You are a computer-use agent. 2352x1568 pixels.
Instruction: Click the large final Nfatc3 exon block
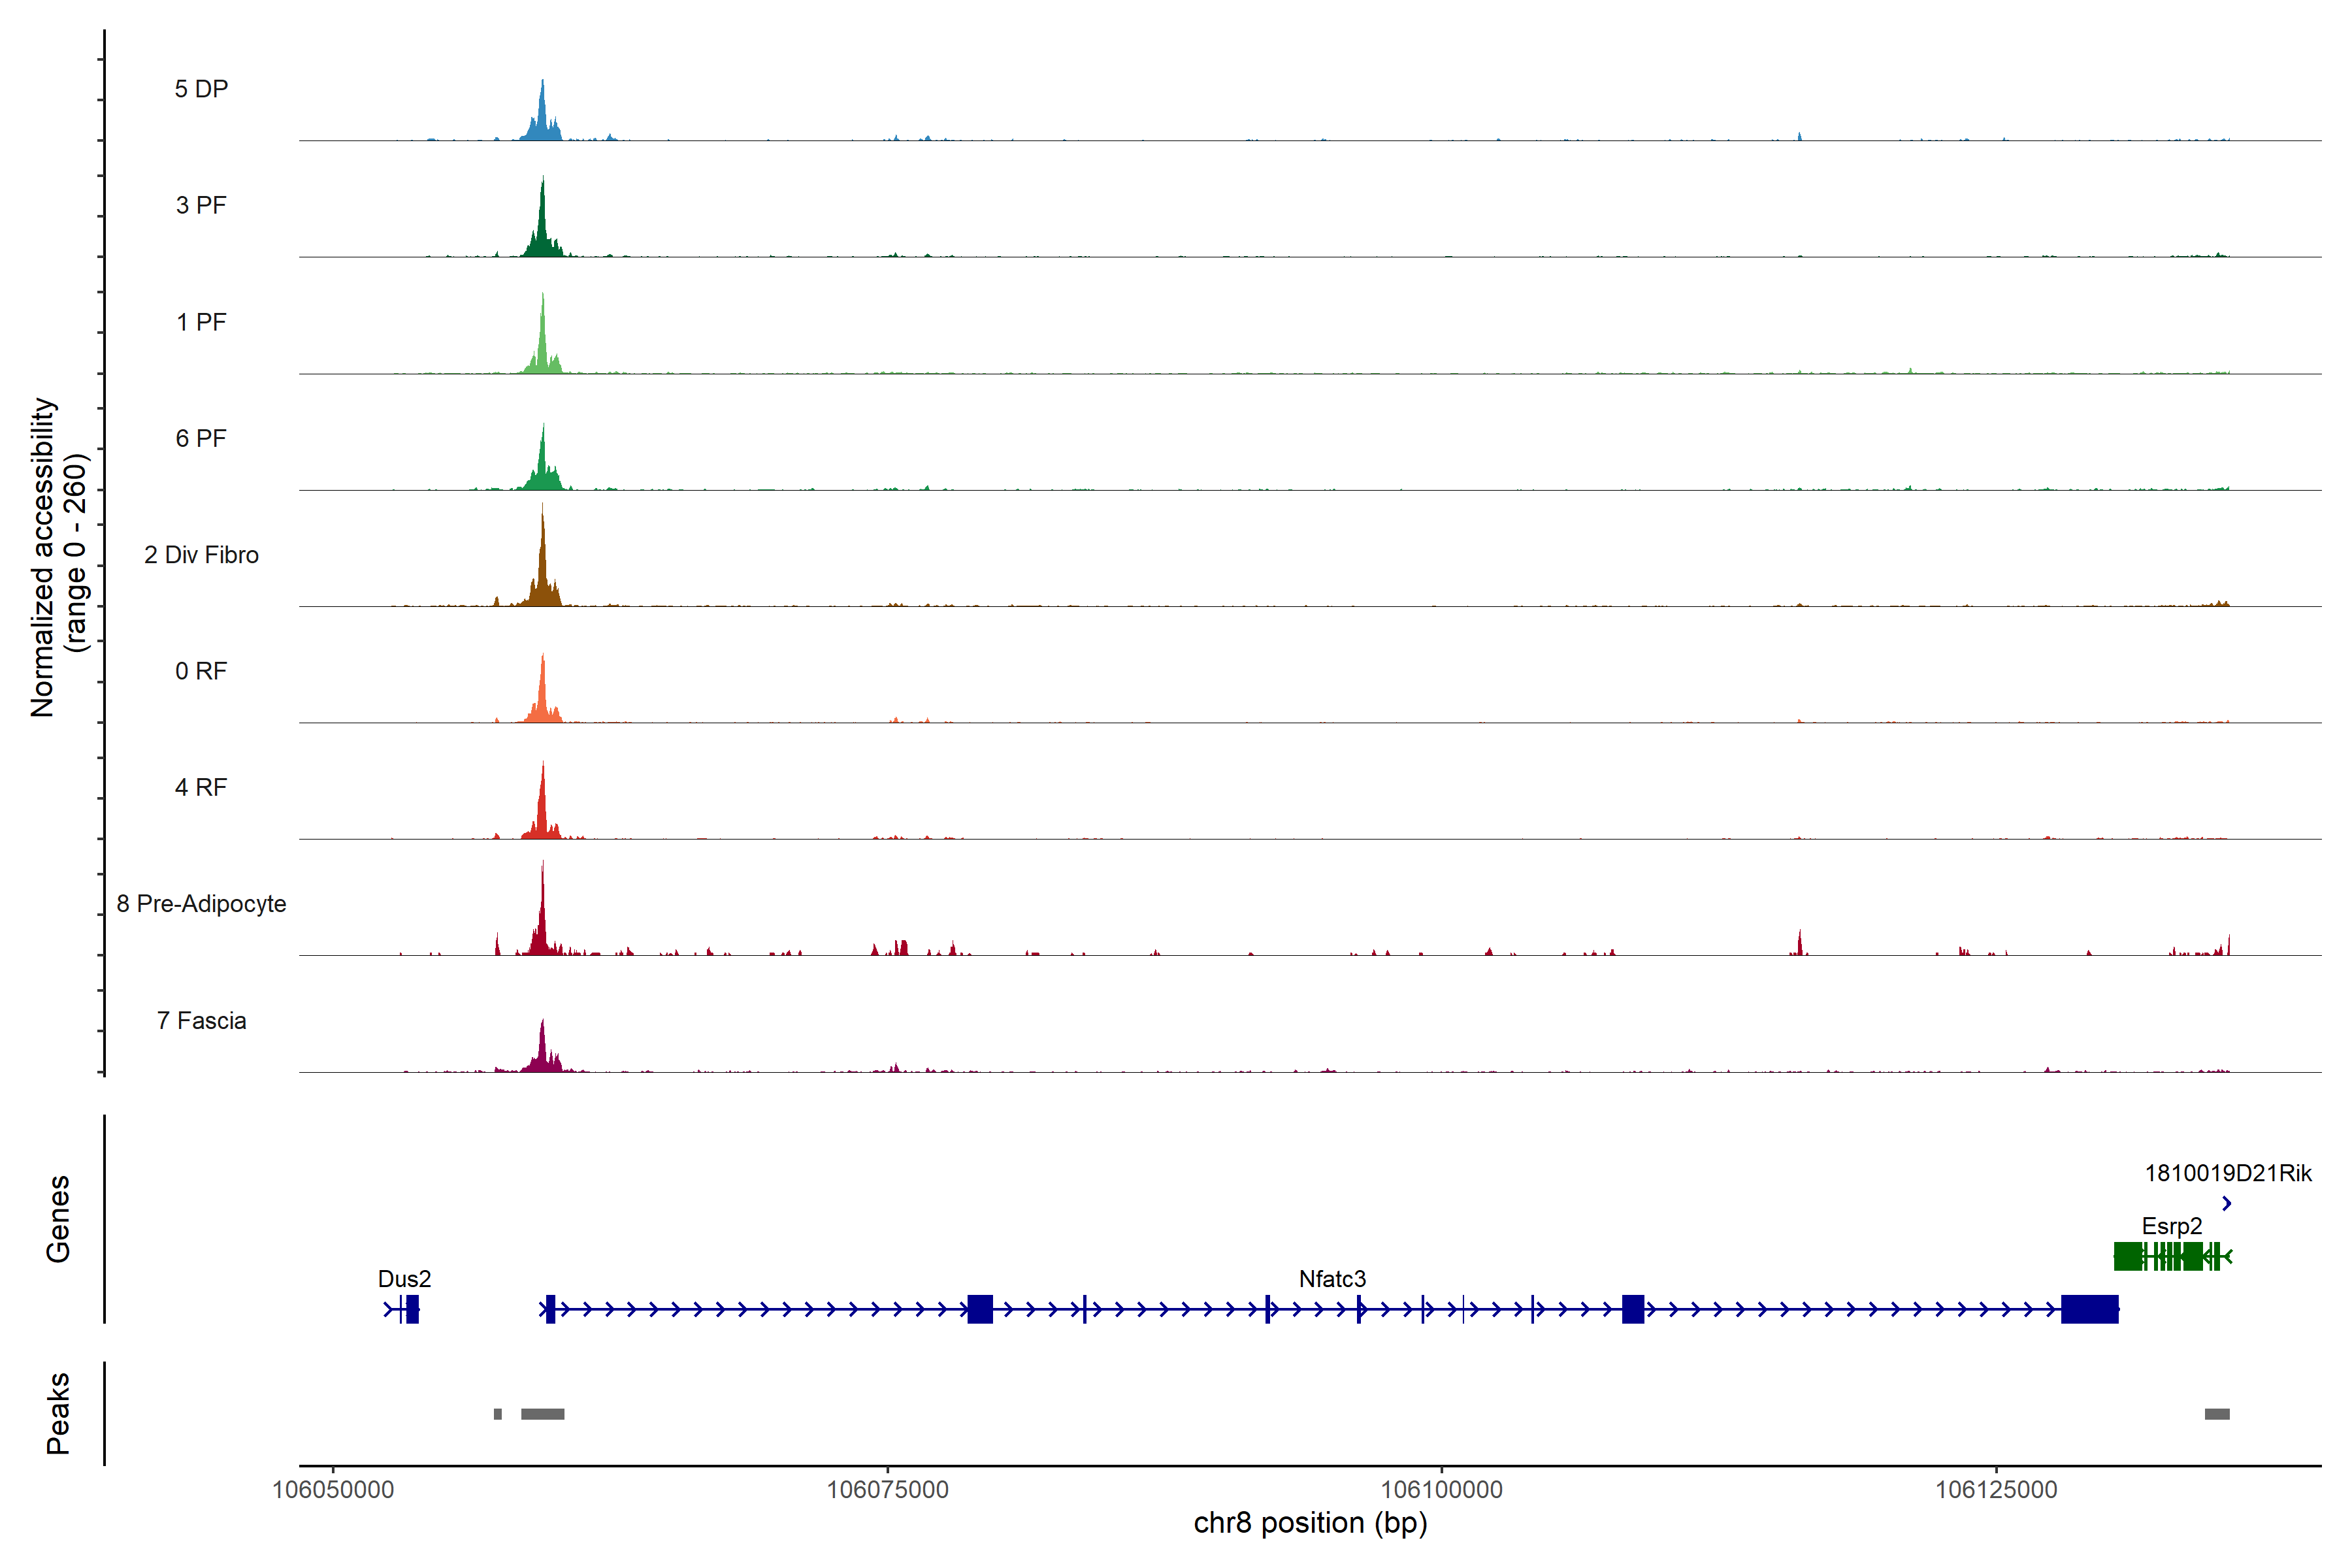pyautogui.click(x=2089, y=1309)
